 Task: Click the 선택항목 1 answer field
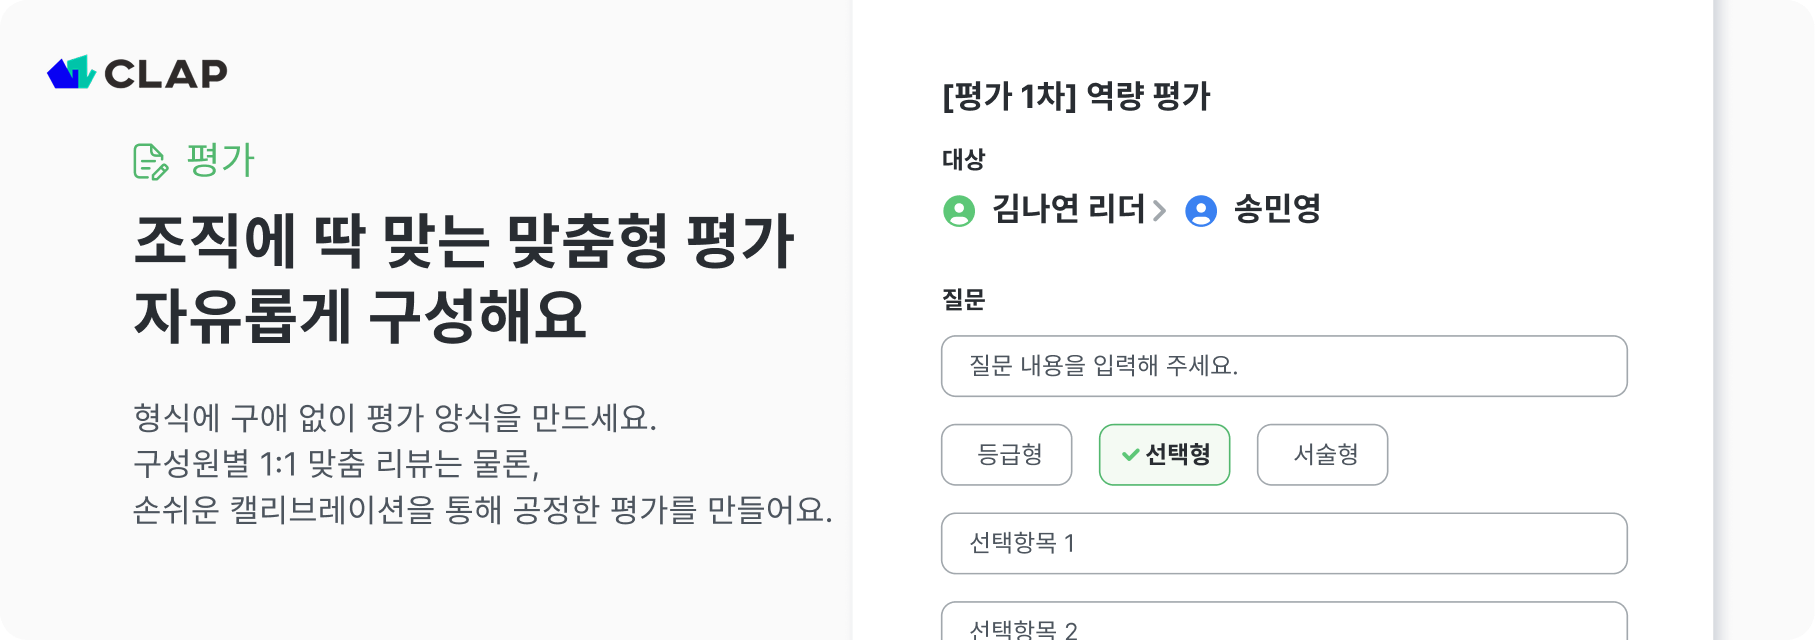(x=1284, y=543)
